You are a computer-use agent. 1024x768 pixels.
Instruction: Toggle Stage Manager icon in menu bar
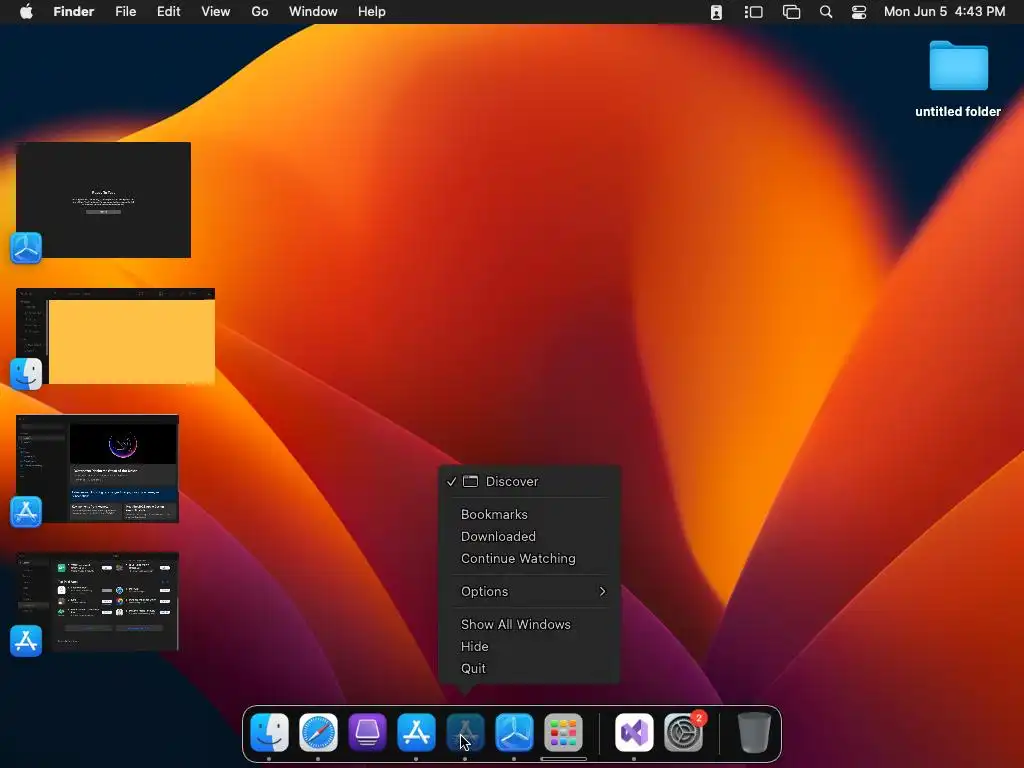(754, 12)
